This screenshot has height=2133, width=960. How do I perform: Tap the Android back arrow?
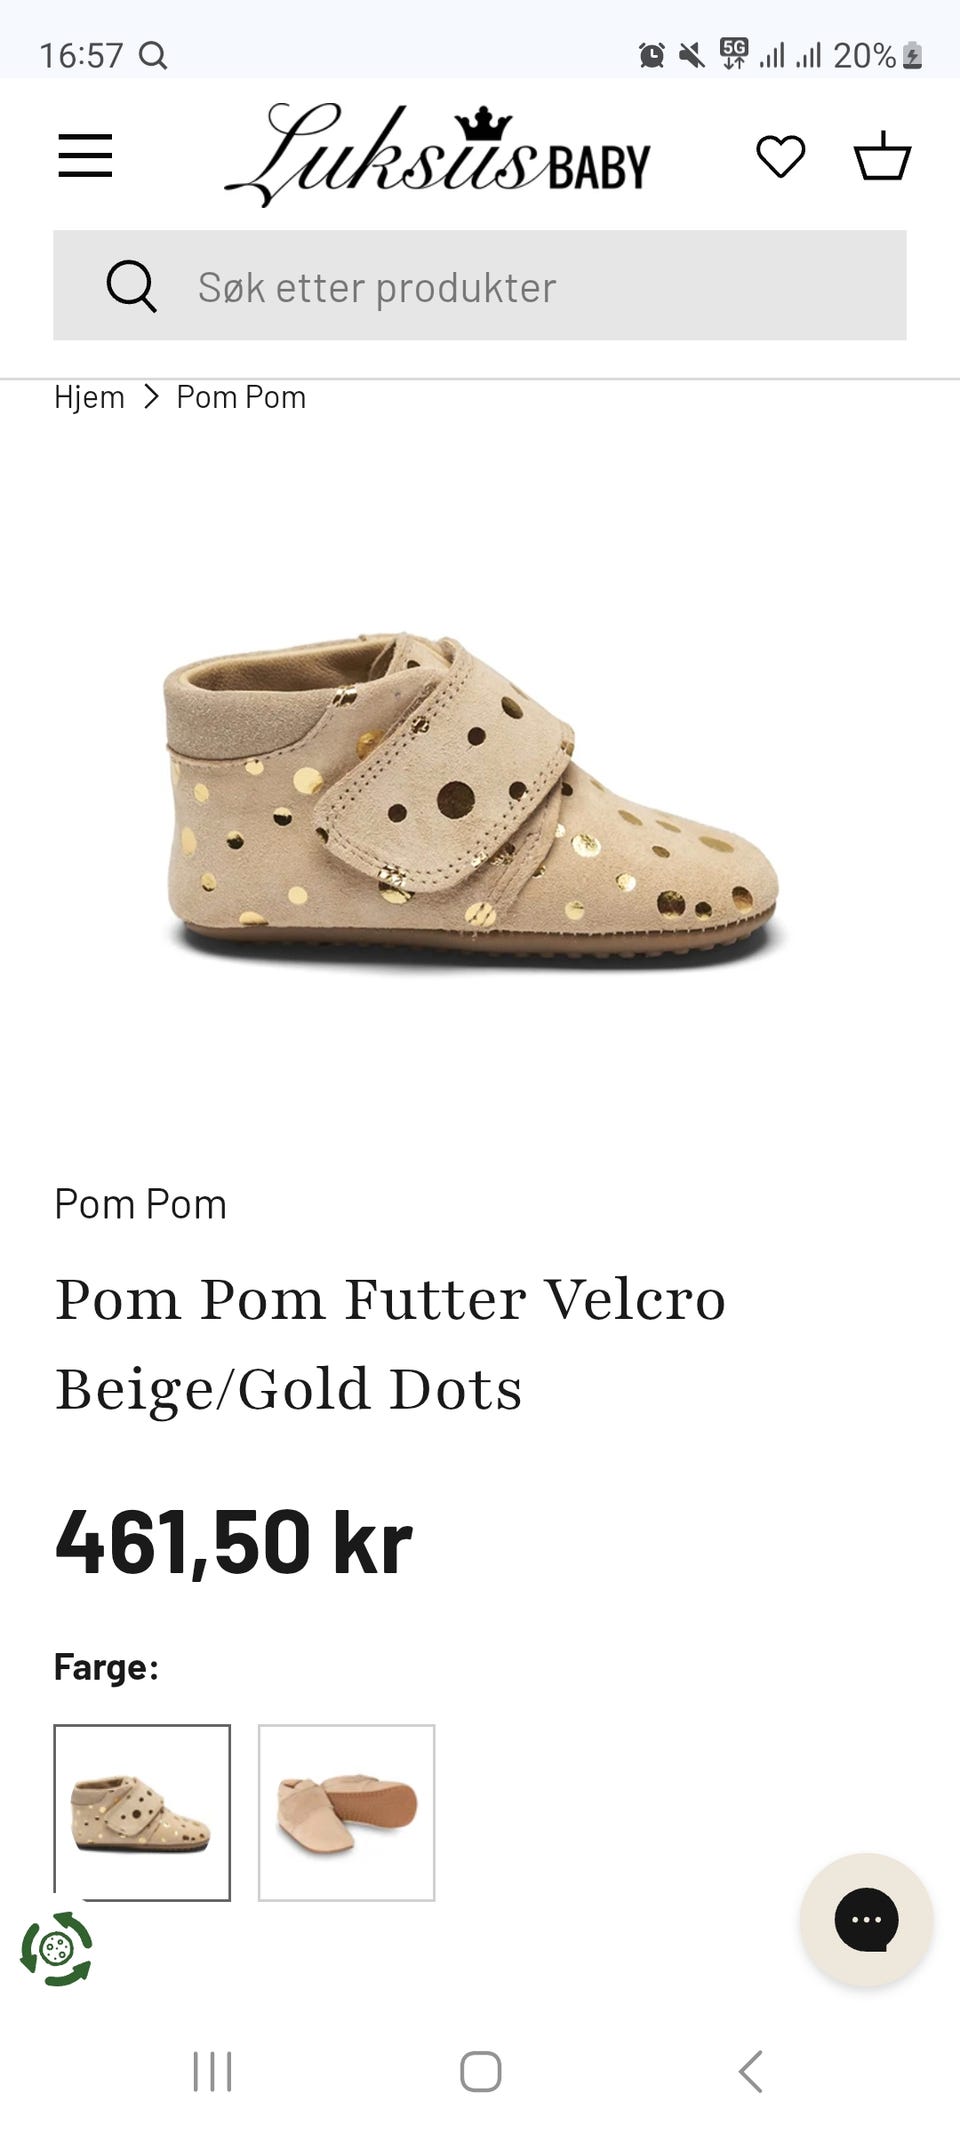(751, 2071)
